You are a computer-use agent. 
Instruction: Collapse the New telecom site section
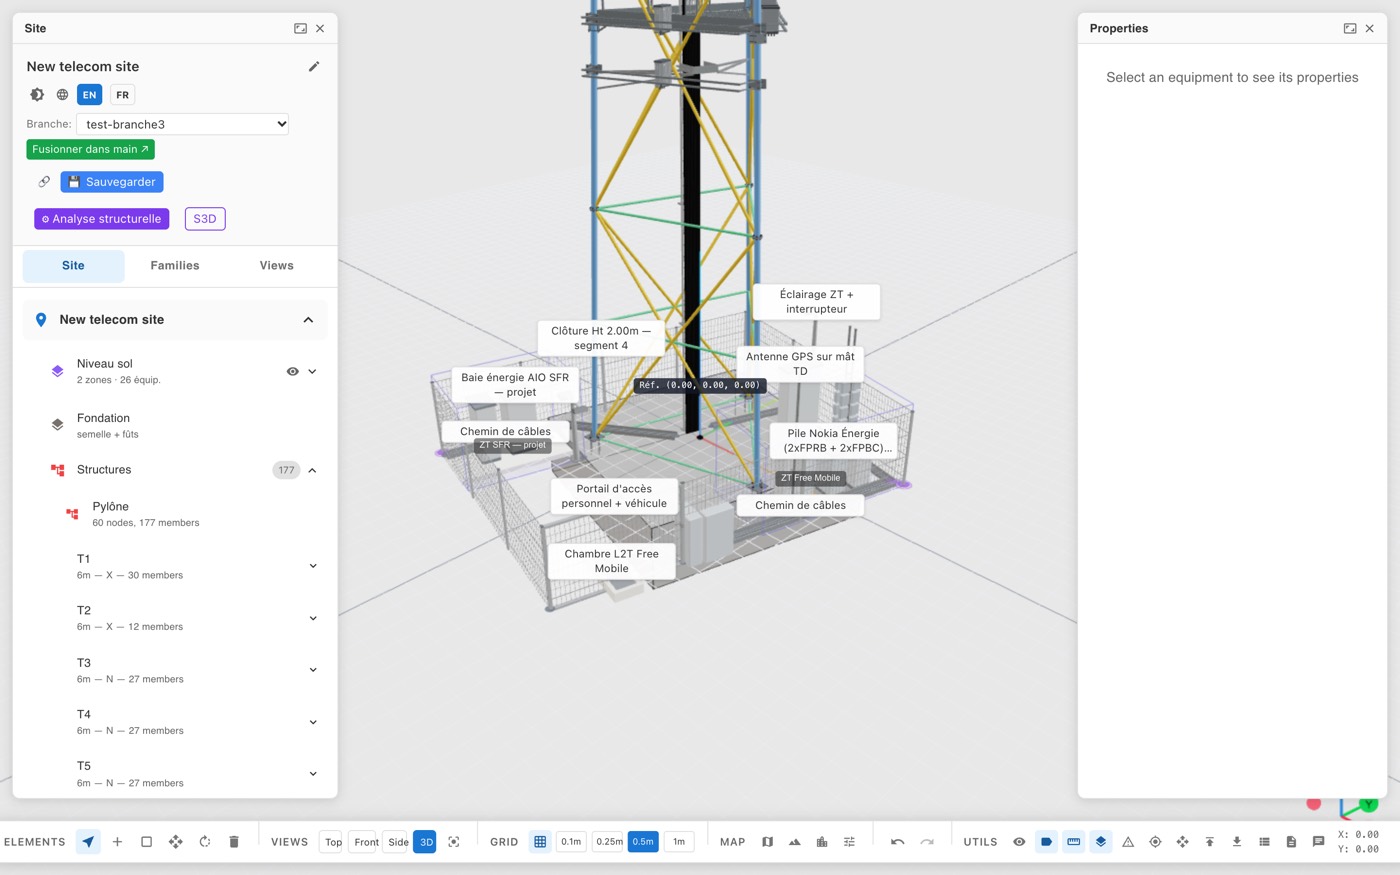click(x=308, y=320)
